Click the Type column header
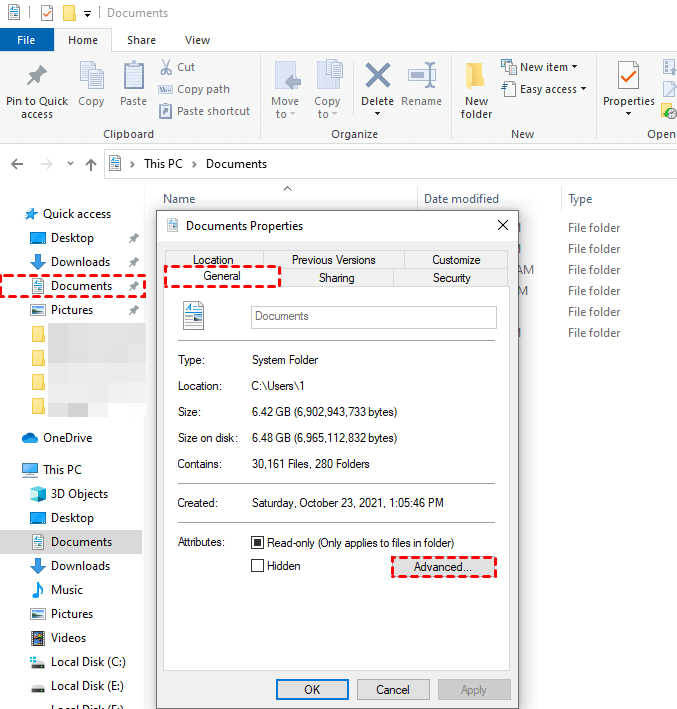 (580, 199)
